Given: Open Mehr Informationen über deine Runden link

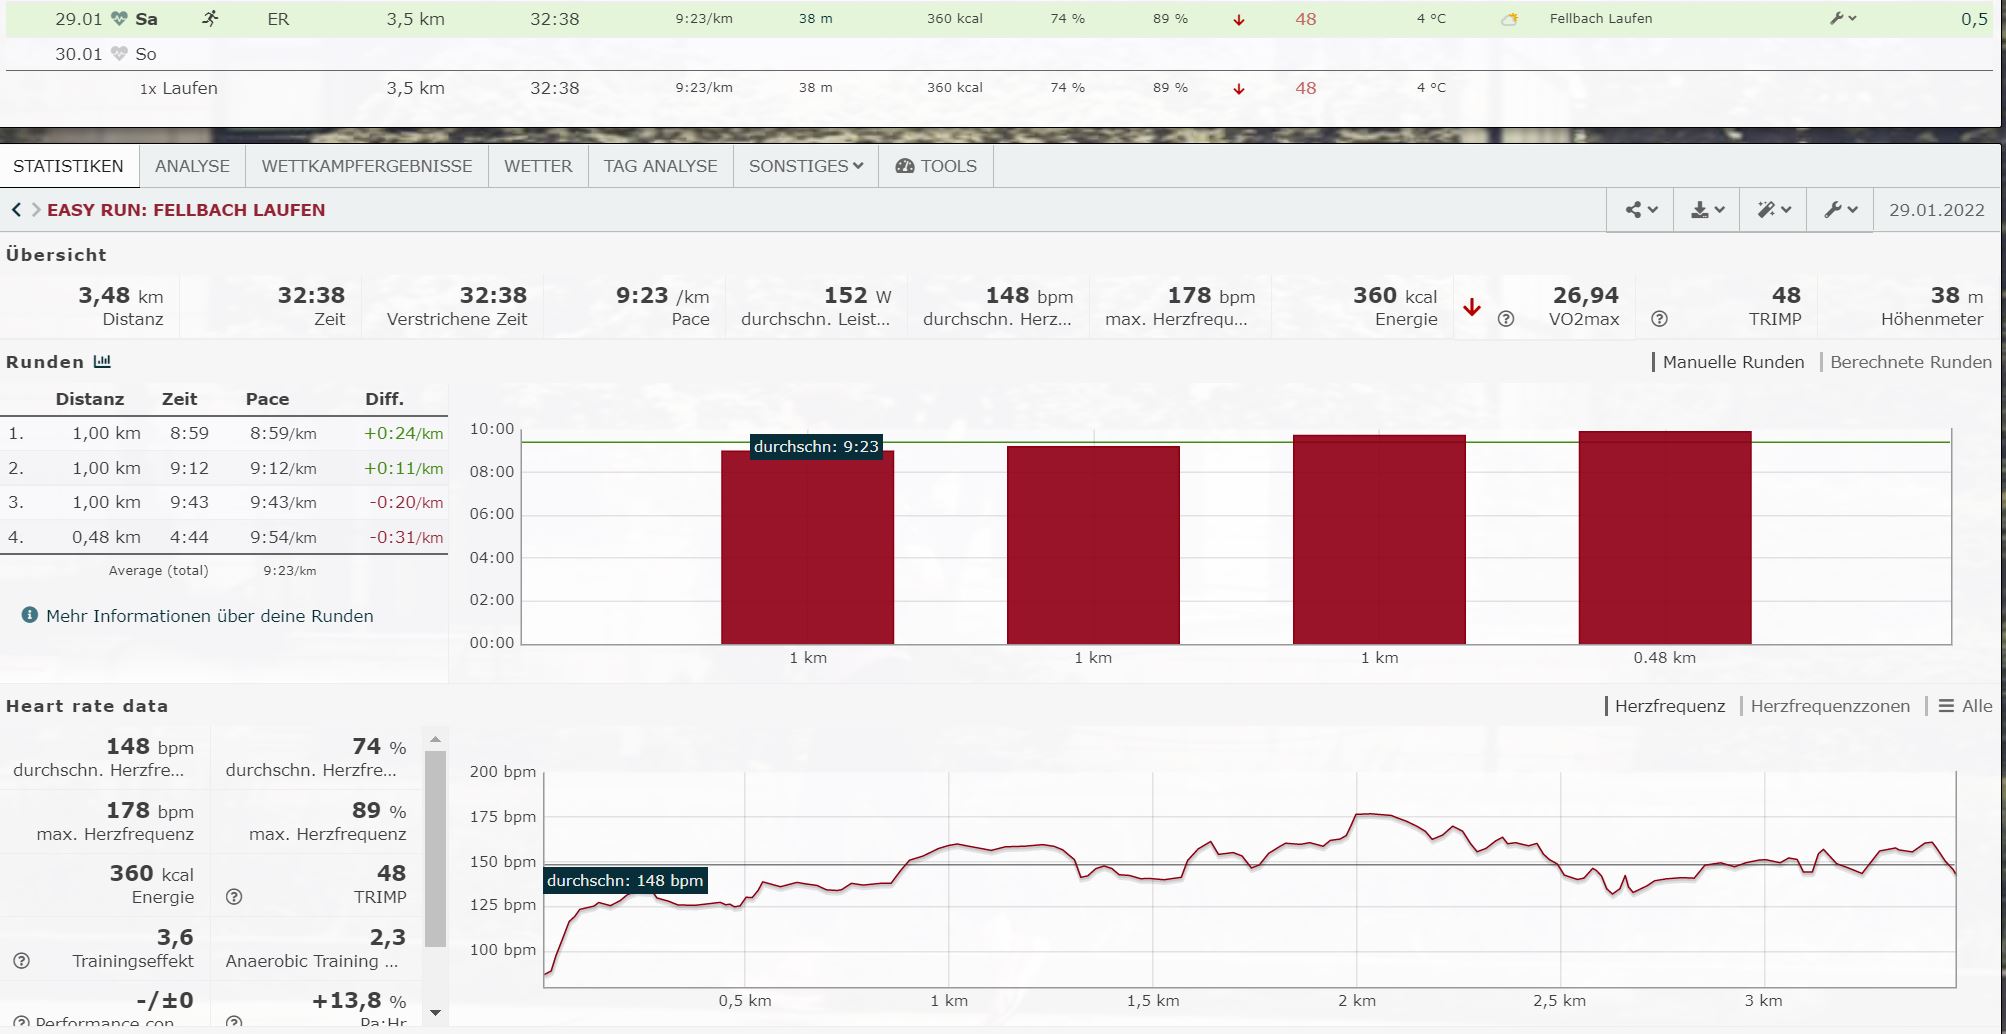Looking at the screenshot, I should (209, 616).
